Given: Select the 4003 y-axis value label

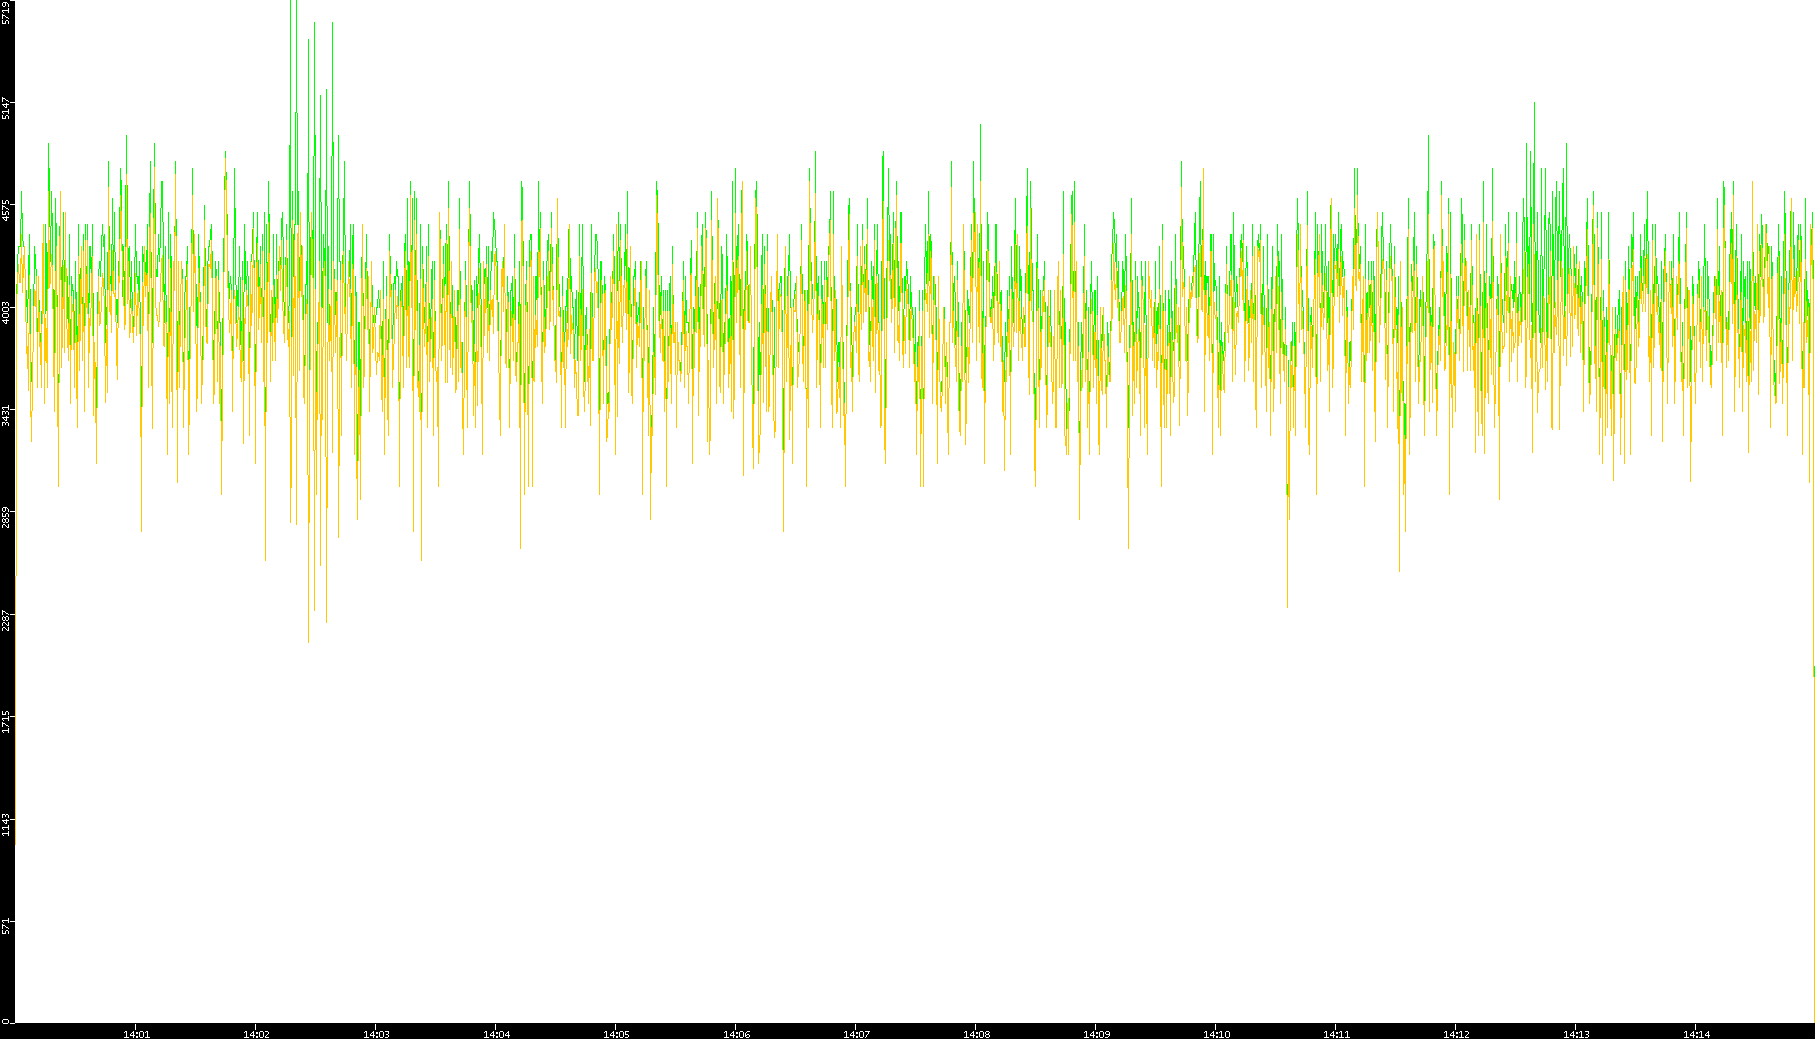Looking at the screenshot, I should coord(6,312).
